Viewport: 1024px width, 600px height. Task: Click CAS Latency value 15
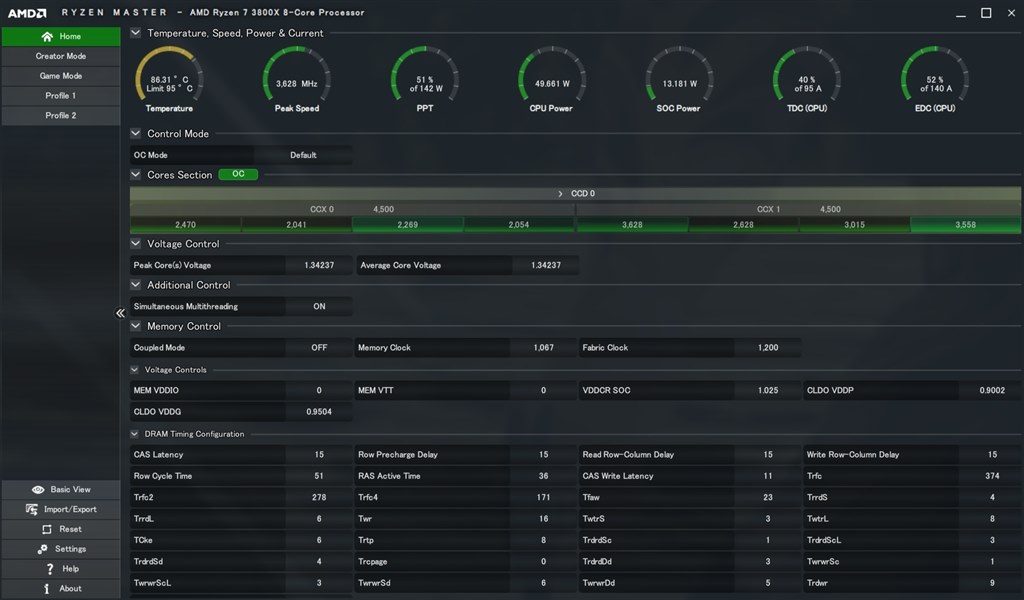tap(319, 454)
